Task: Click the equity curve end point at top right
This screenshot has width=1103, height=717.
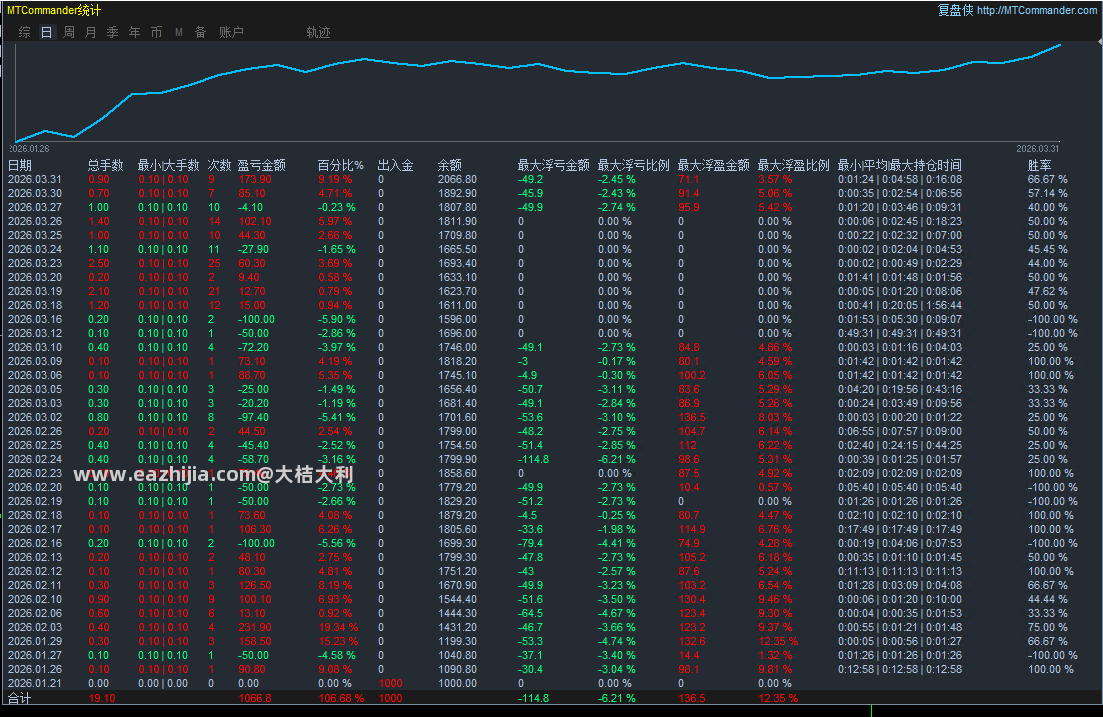Action: pyautogui.click(x=1059, y=45)
